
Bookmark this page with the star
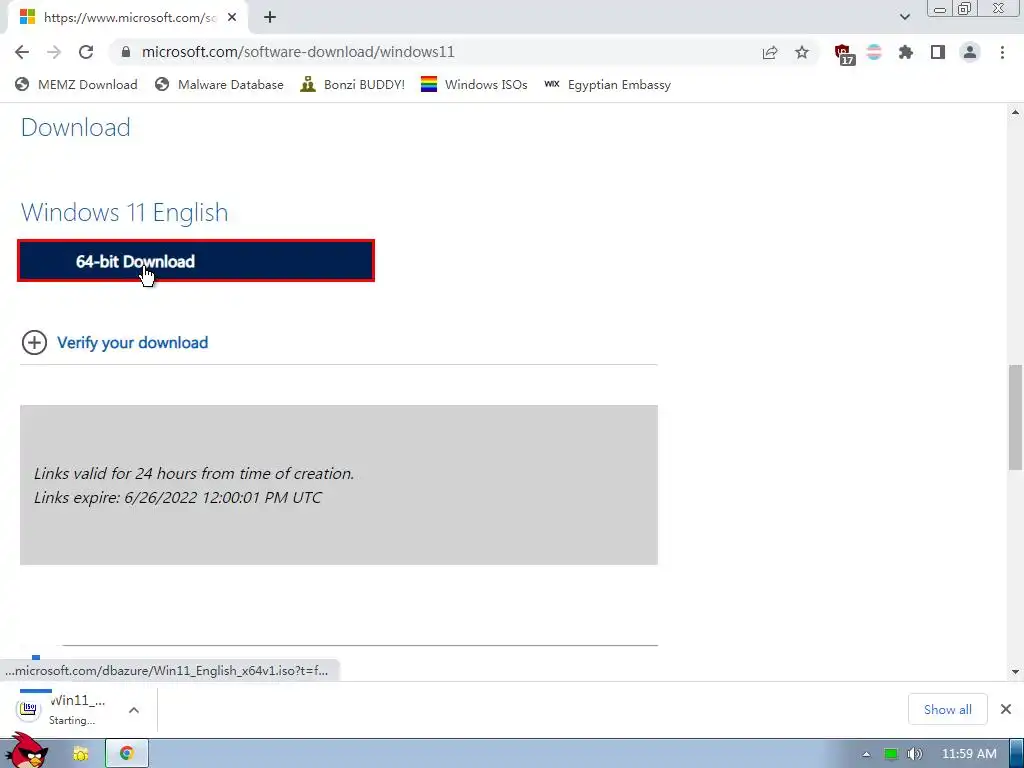[x=802, y=52]
